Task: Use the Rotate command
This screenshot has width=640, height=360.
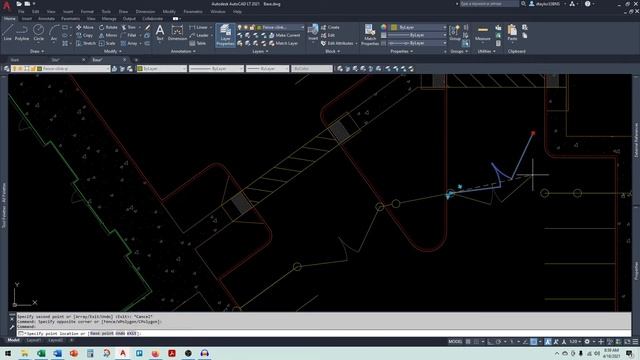Action: click(108, 27)
